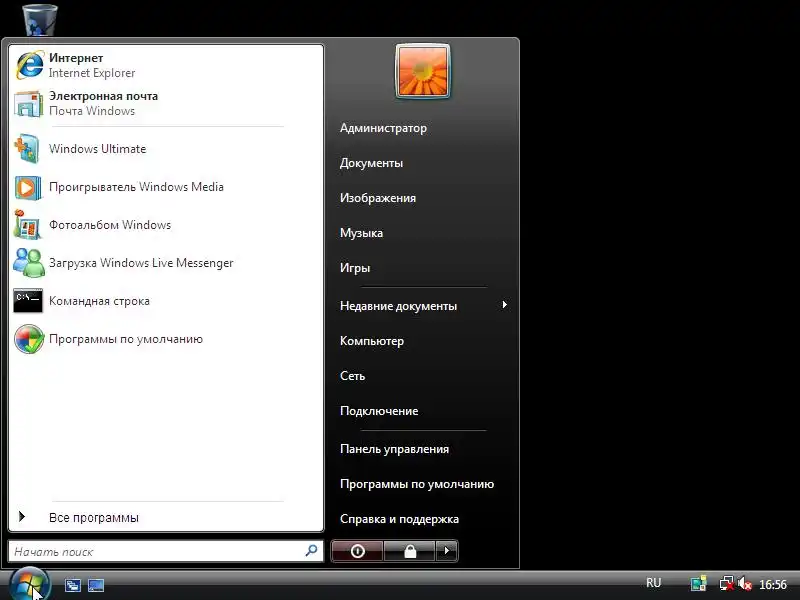
Task: Click the colored squares tray icon
Action: pyautogui.click(x=698, y=584)
